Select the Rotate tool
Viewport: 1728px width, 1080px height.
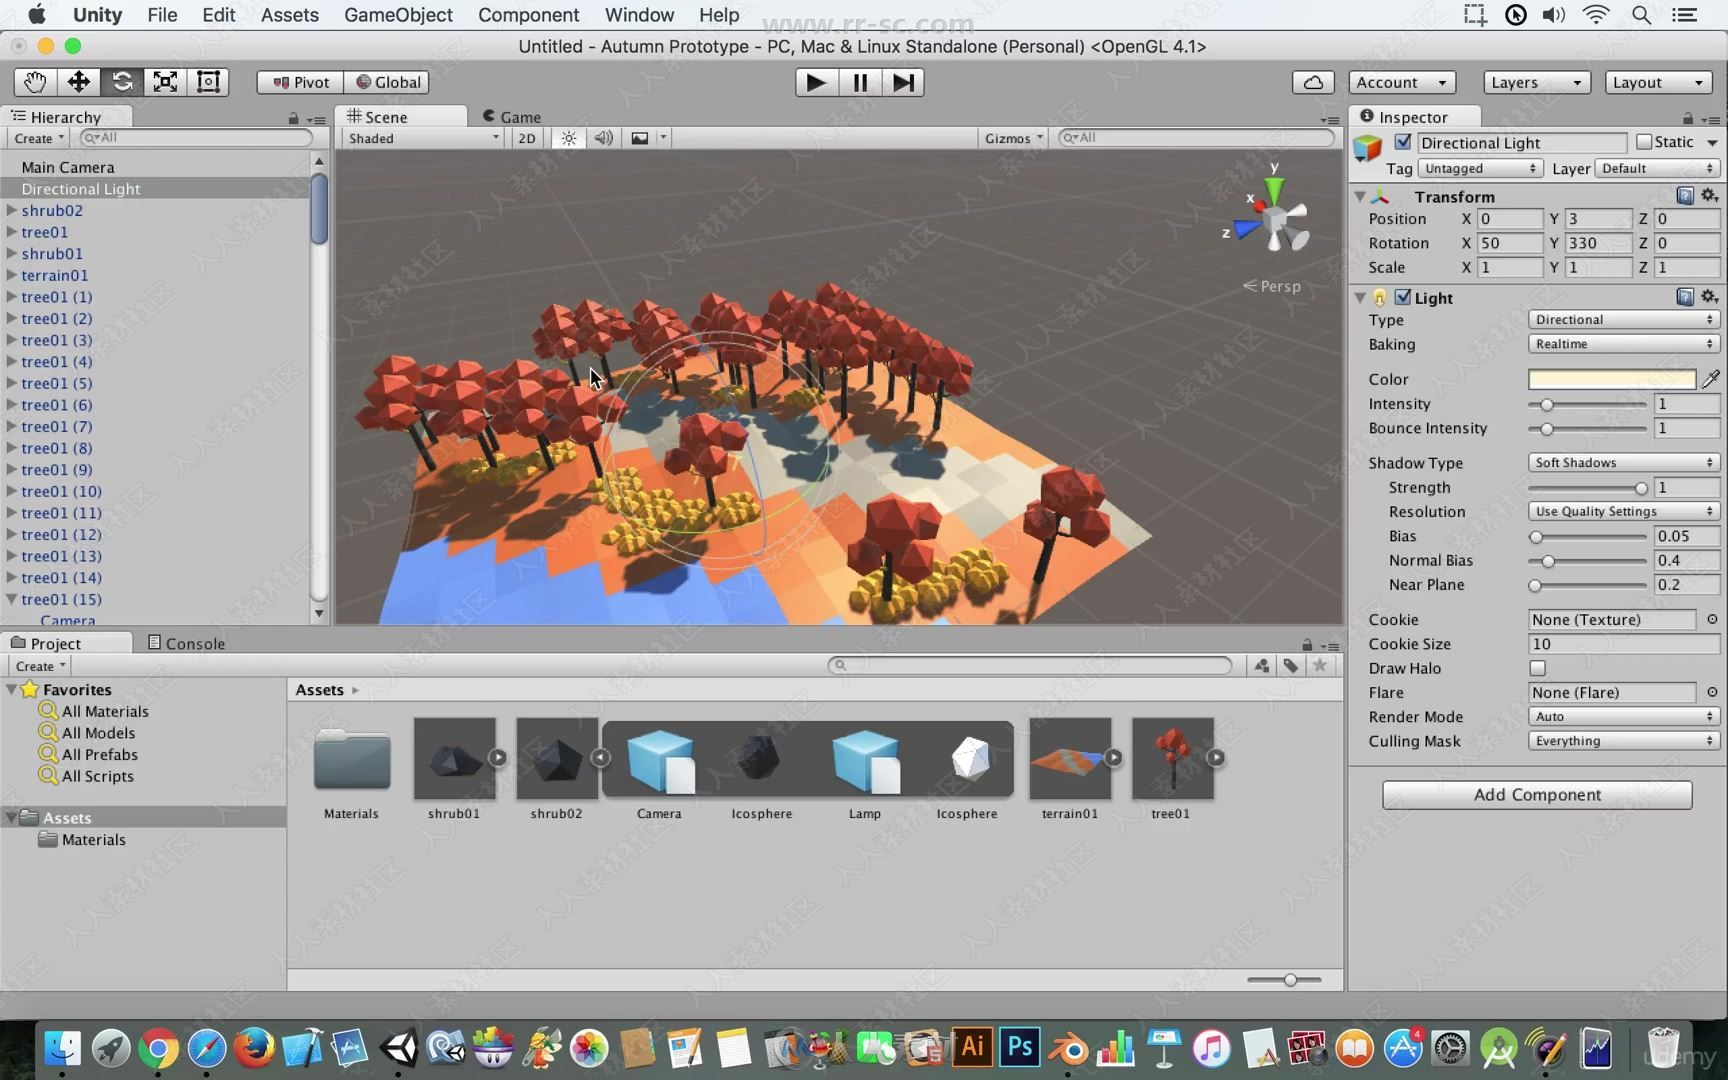pos(122,82)
